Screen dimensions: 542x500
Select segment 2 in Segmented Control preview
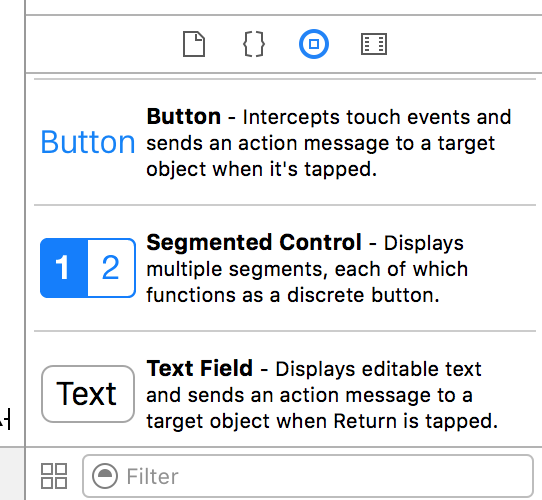(x=111, y=268)
